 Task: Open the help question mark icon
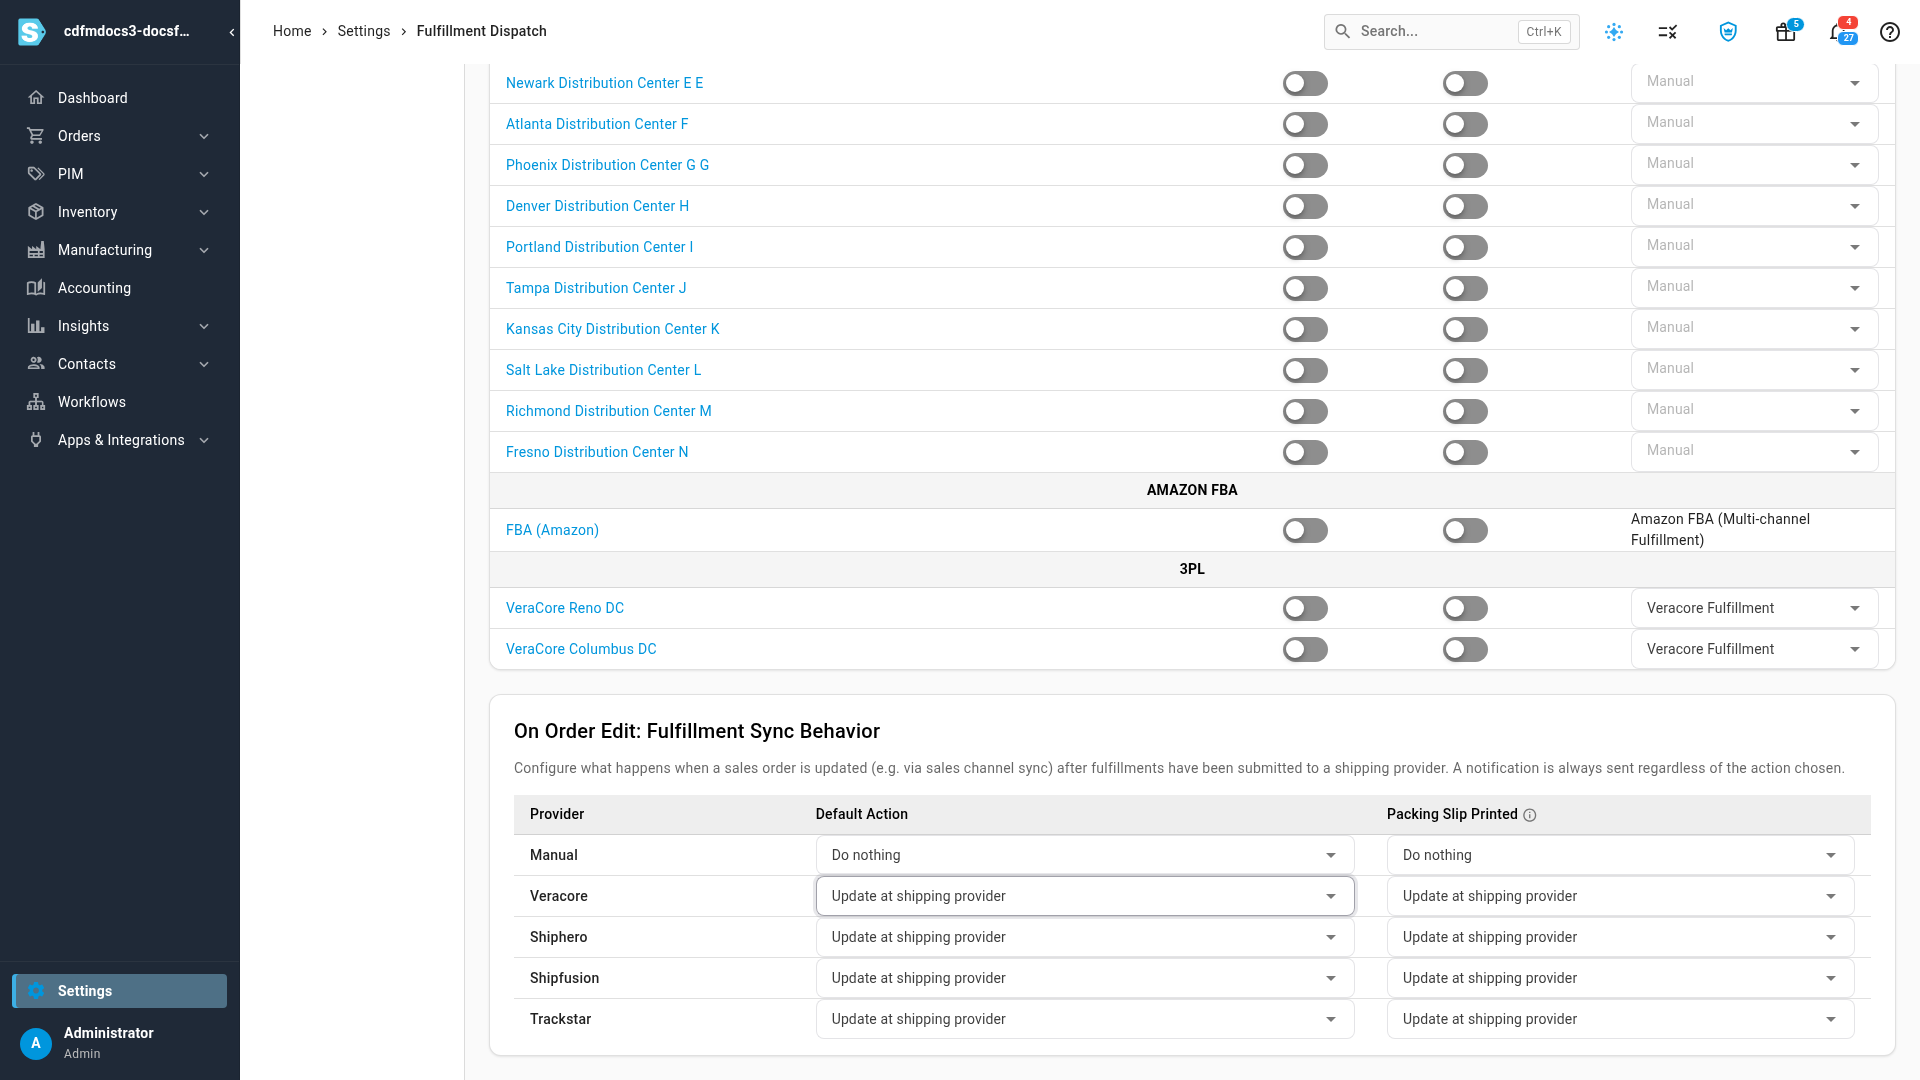coord(1890,32)
